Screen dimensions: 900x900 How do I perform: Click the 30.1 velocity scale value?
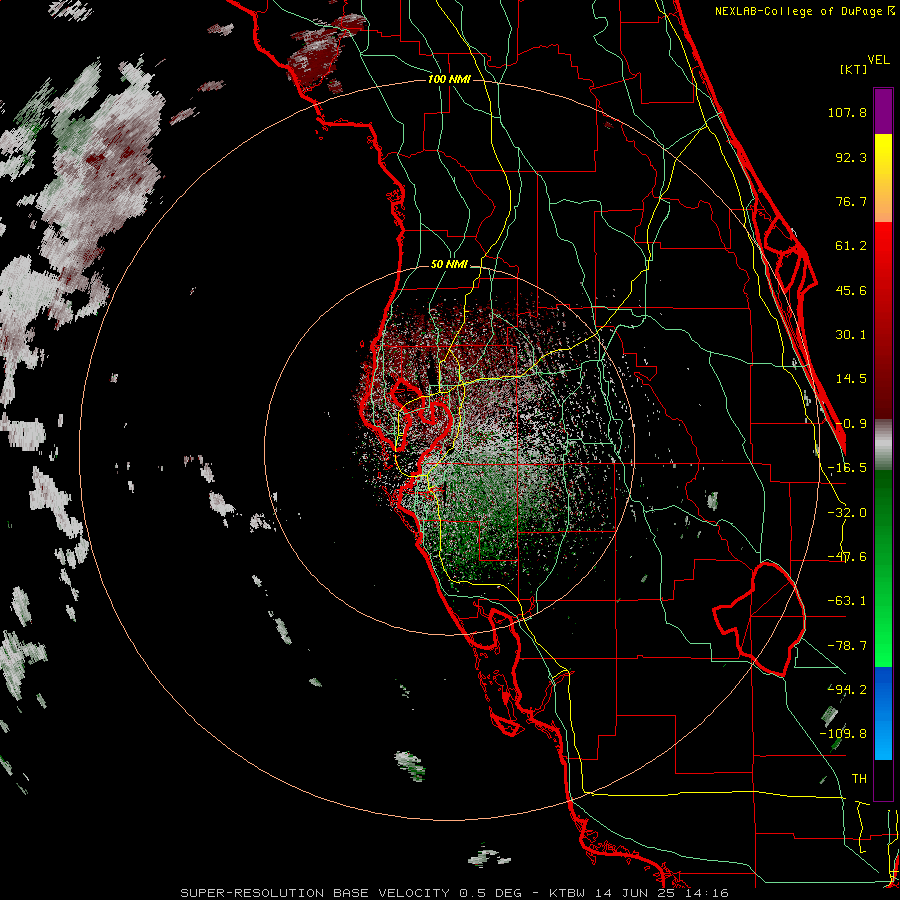(x=851, y=335)
